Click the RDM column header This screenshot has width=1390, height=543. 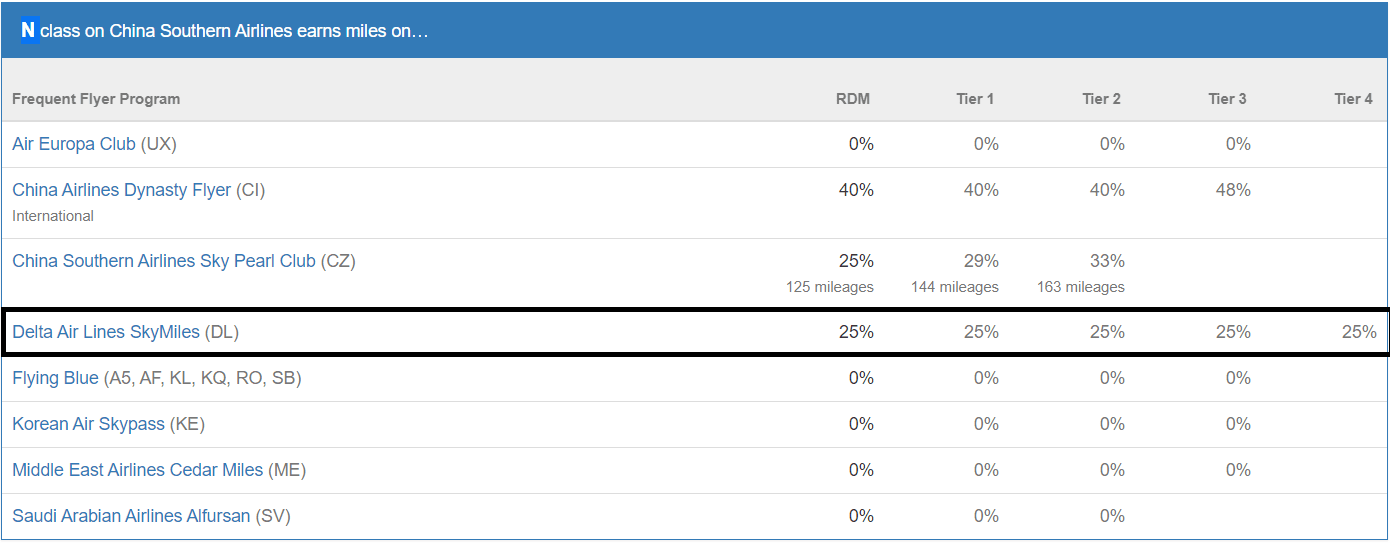click(x=853, y=99)
